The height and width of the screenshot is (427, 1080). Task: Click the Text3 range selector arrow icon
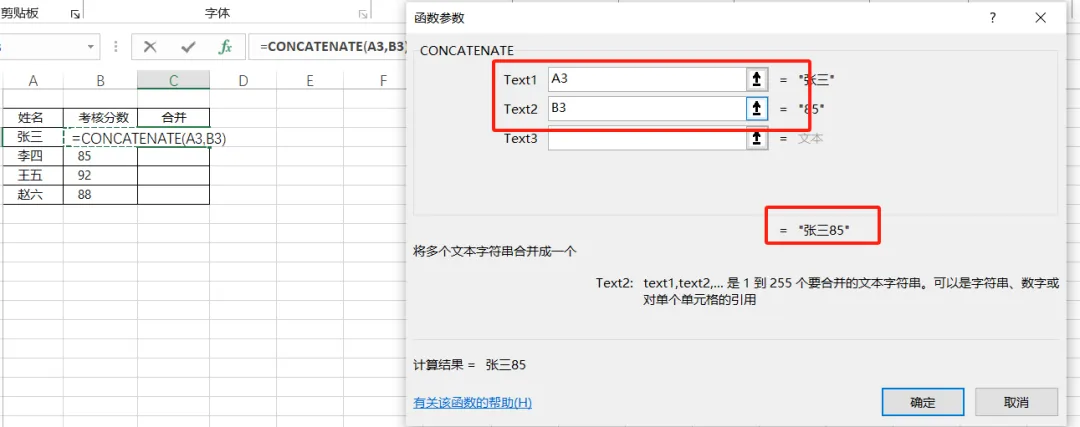(x=757, y=139)
